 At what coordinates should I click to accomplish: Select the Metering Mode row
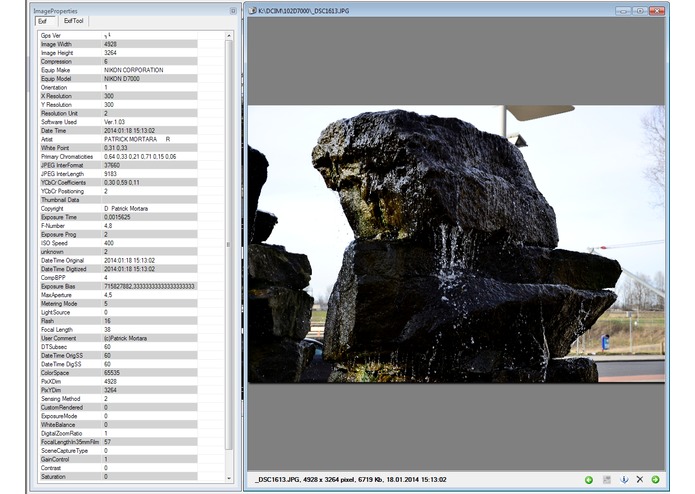[118, 303]
